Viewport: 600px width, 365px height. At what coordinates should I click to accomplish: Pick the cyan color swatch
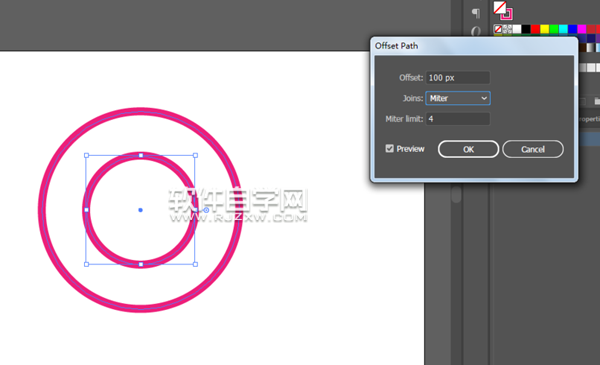pos(563,29)
